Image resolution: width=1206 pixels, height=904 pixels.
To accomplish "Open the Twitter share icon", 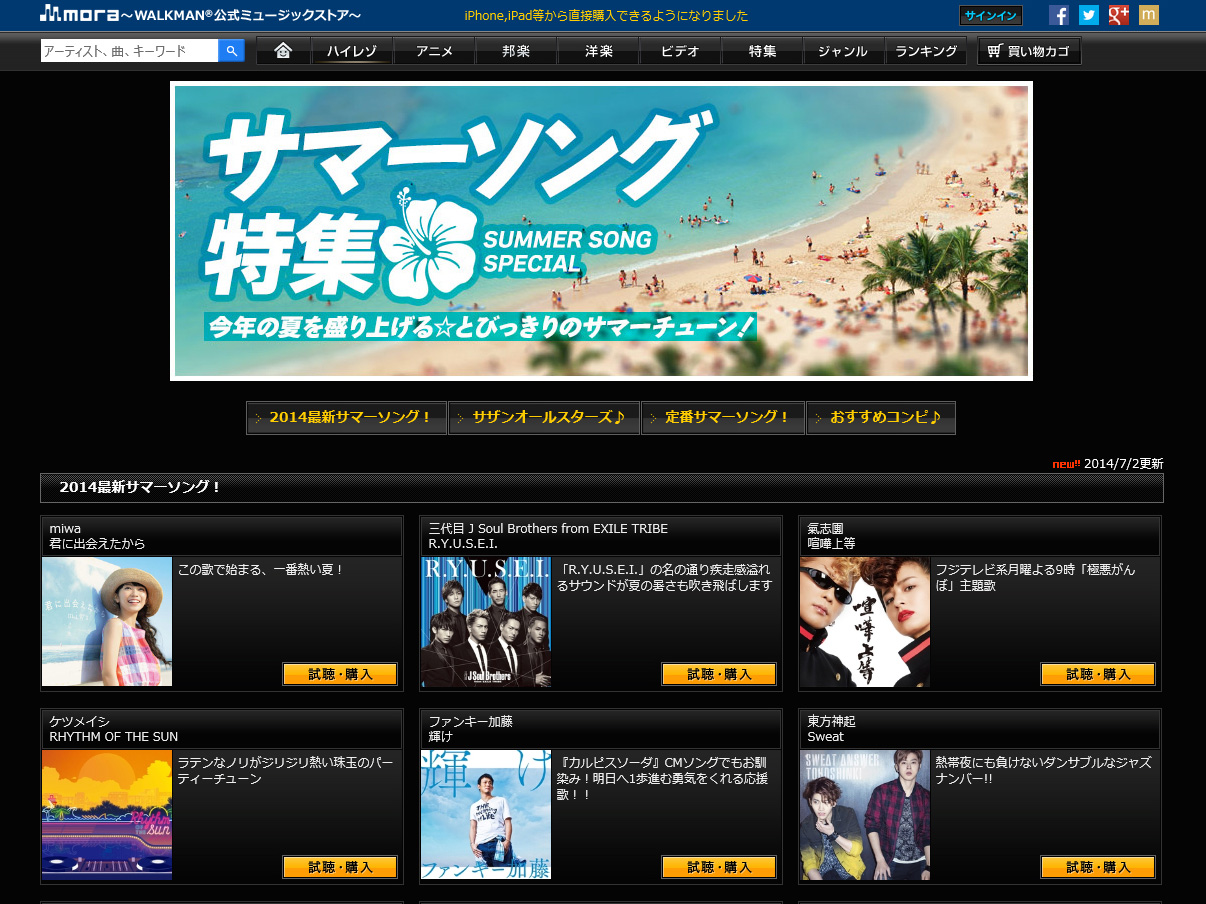I will coord(1089,15).
